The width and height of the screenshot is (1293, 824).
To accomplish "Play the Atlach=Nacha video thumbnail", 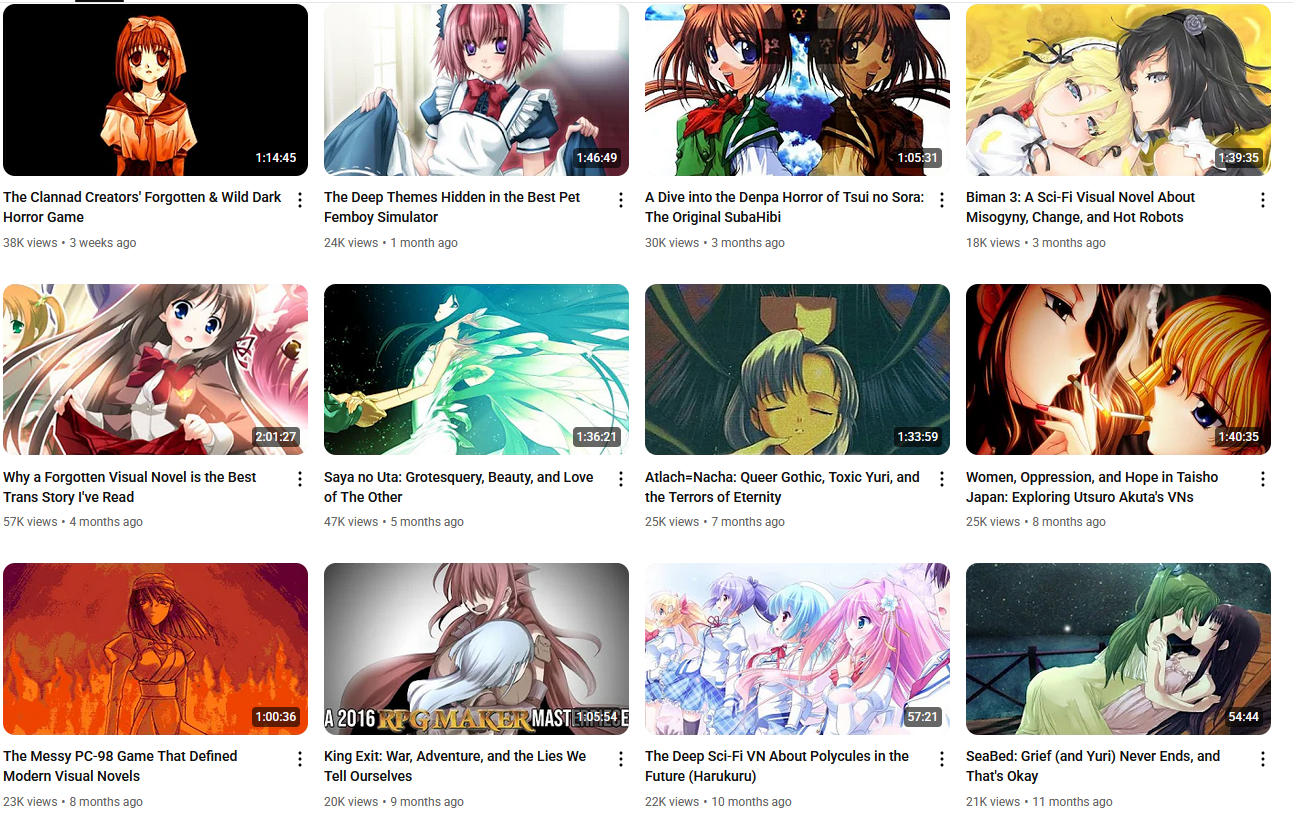I will point(797,370).
